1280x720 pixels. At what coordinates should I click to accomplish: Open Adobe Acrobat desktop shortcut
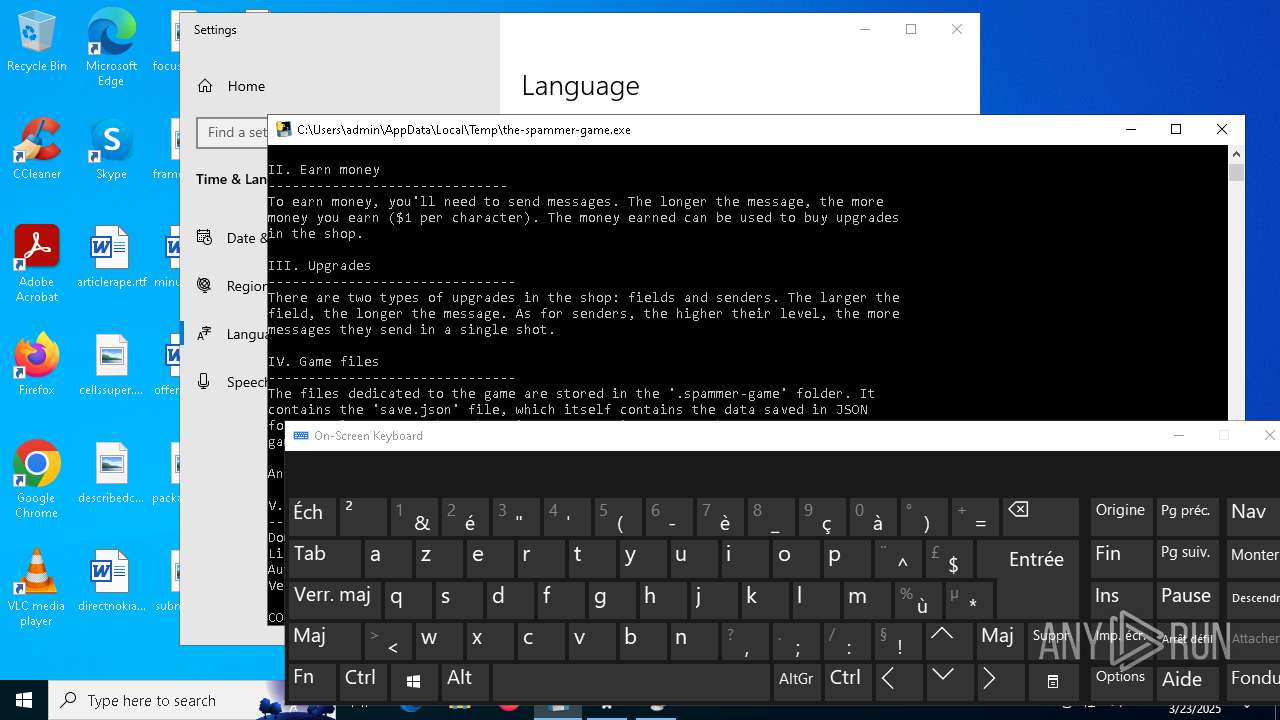coord(37,264)
